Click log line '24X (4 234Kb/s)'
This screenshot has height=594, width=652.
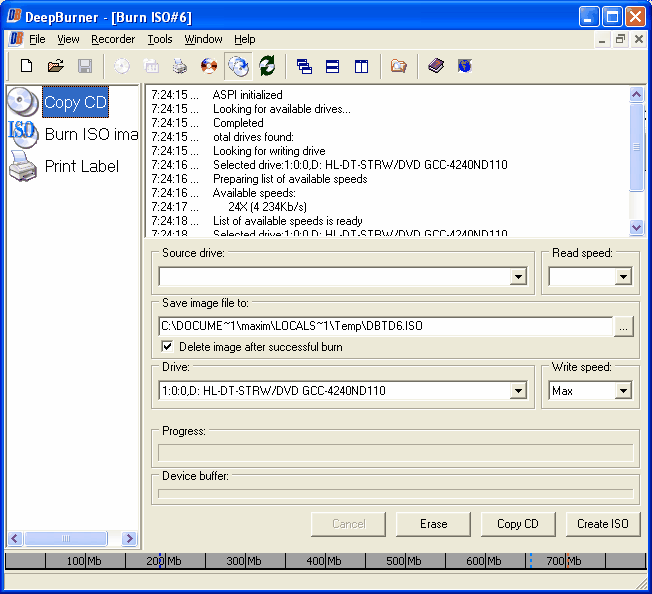click(267, 207)
